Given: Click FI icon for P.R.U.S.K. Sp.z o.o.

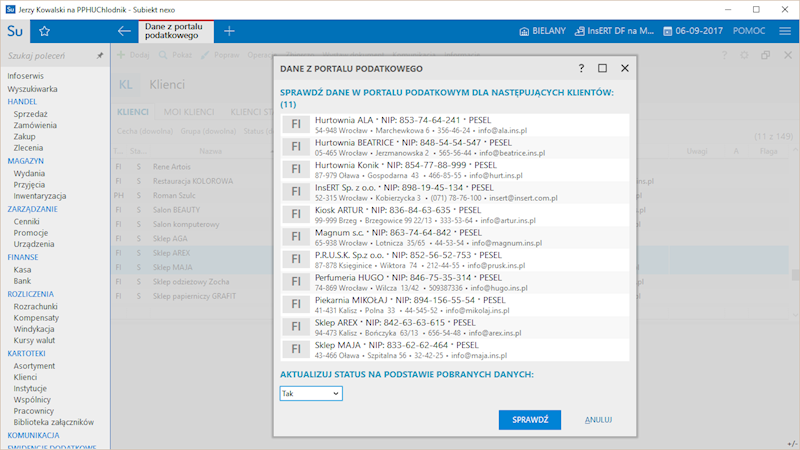Looking at the screenshot, I should (296, 259).
